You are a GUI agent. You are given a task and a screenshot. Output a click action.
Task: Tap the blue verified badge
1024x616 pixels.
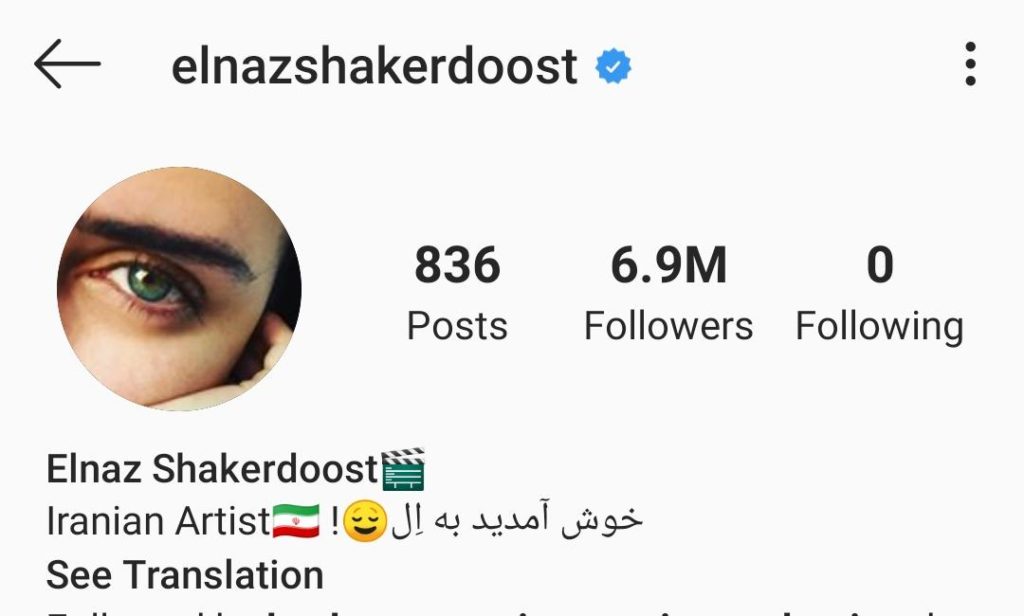(x=613, y=66)
